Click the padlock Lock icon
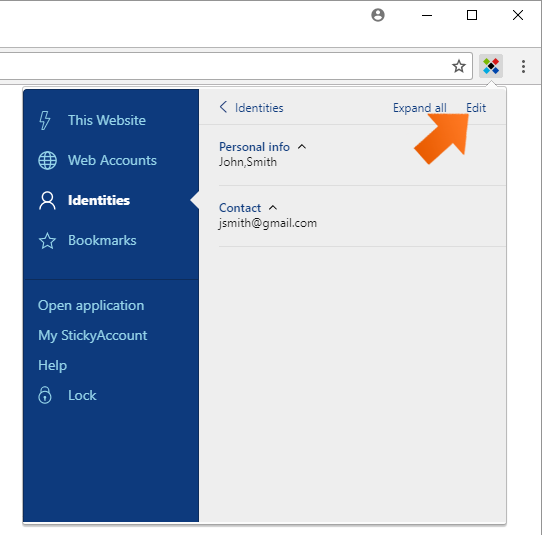This screenshot has width=542, height=535. 45,395
